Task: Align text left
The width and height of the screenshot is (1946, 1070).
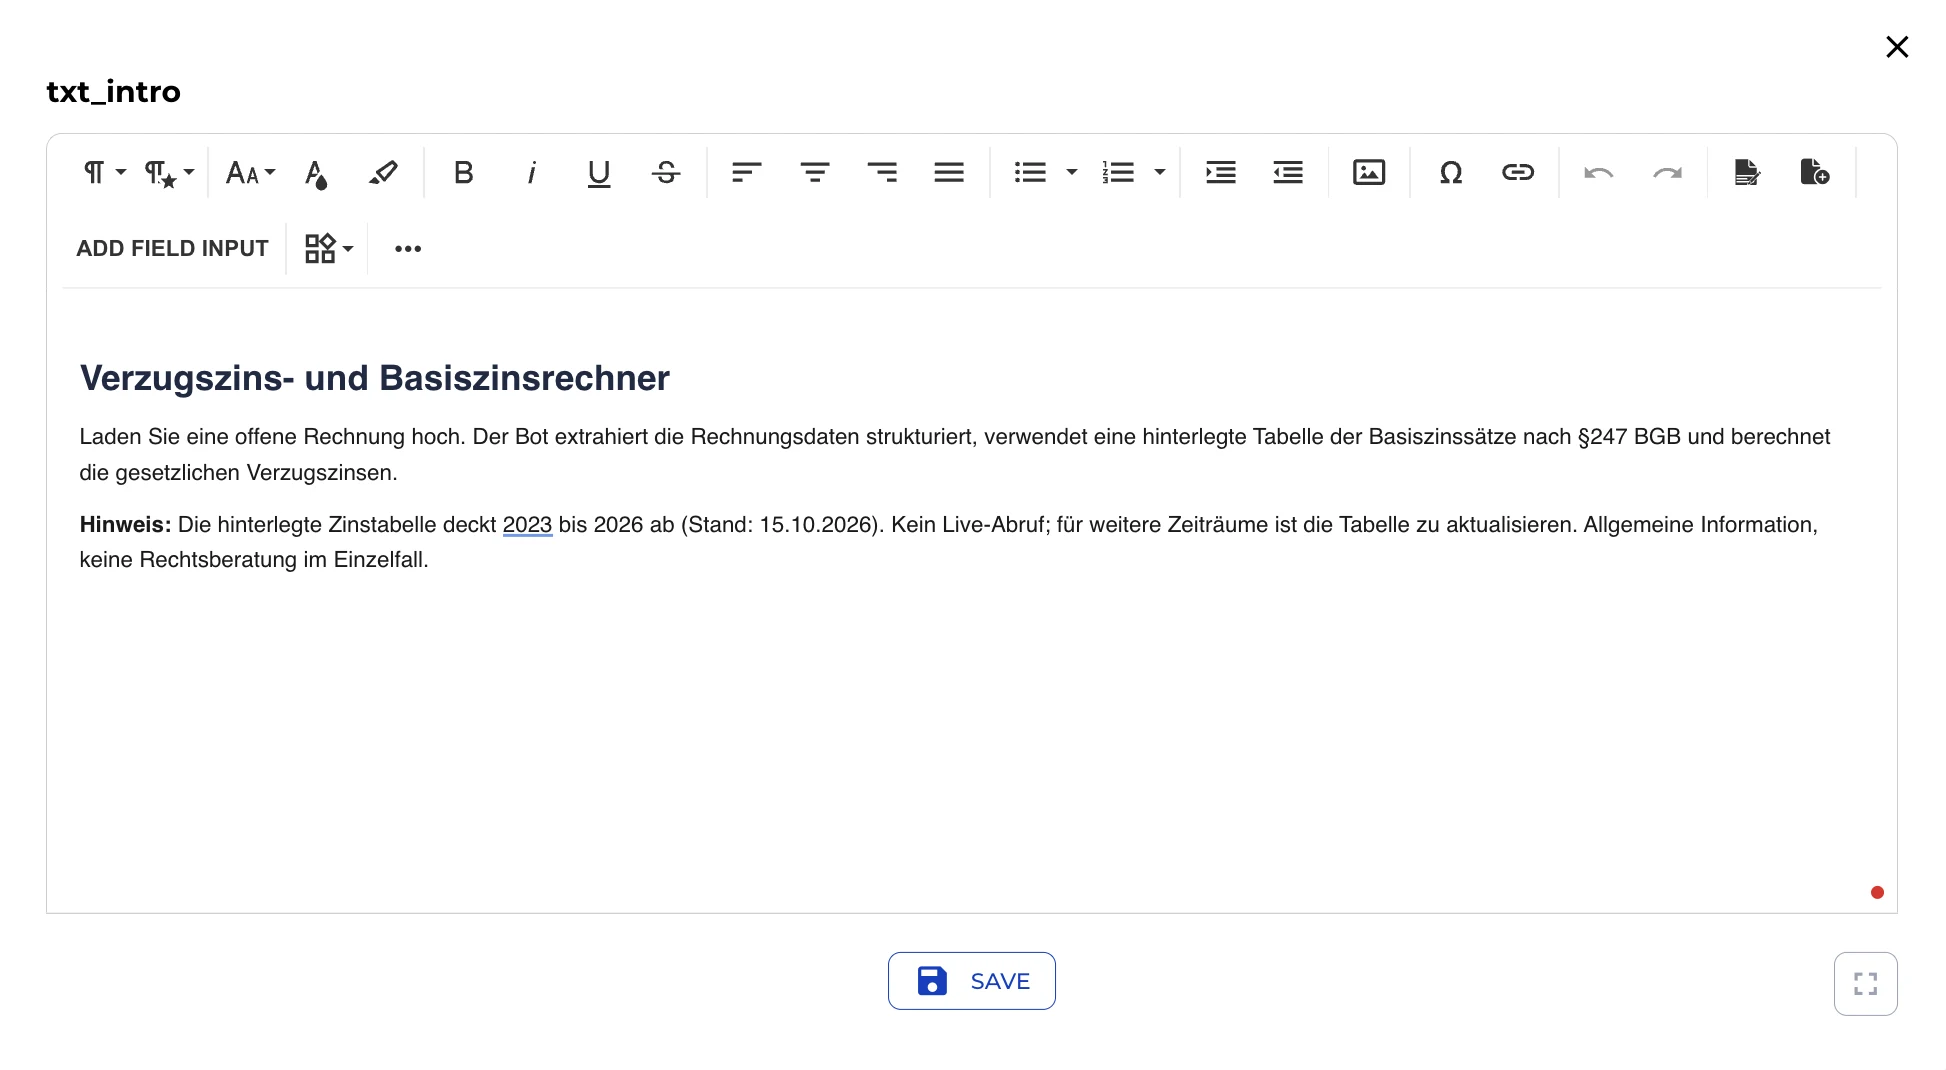Action: (746, 173)
